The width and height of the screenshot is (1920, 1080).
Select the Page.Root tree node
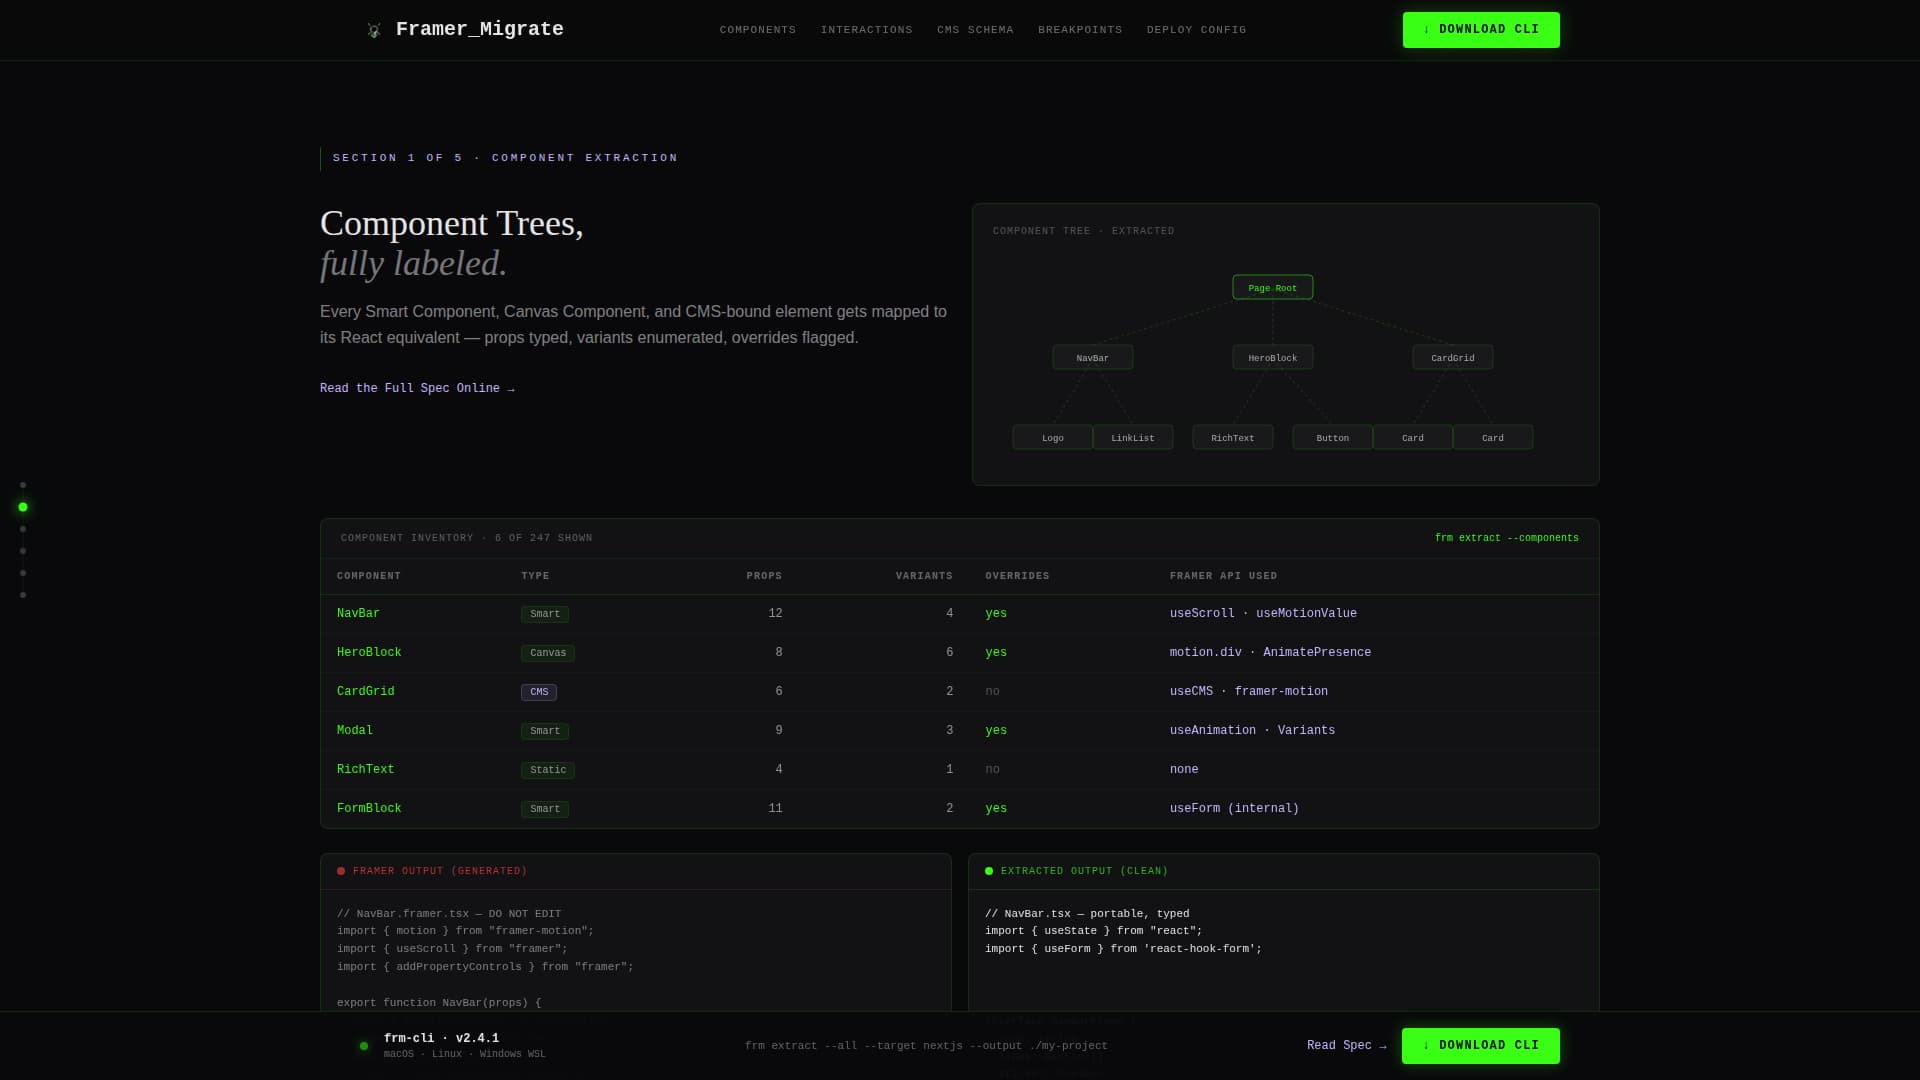pos(1272,288)
